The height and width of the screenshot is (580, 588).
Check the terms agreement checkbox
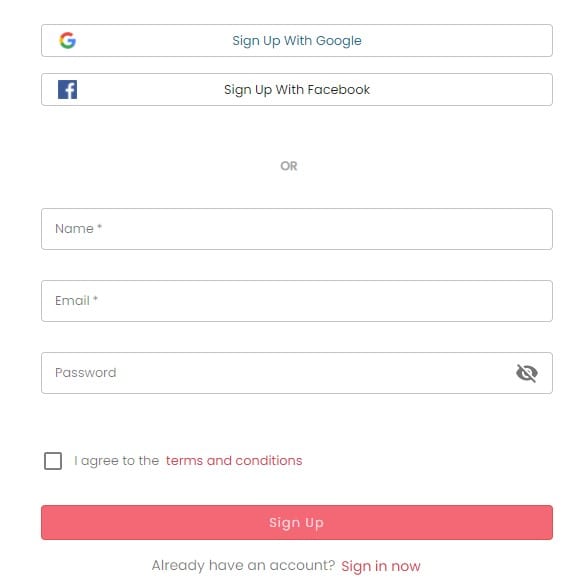53,461
